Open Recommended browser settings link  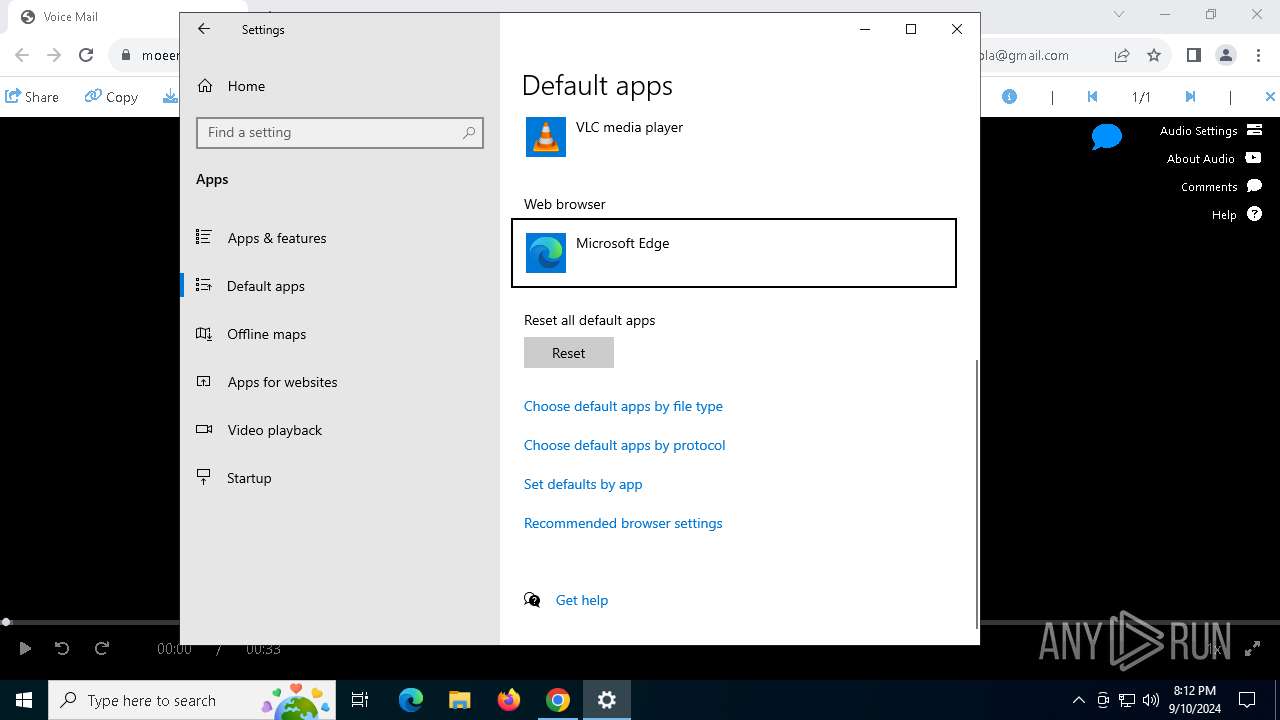pyautogui.click(x=623, y=523)
